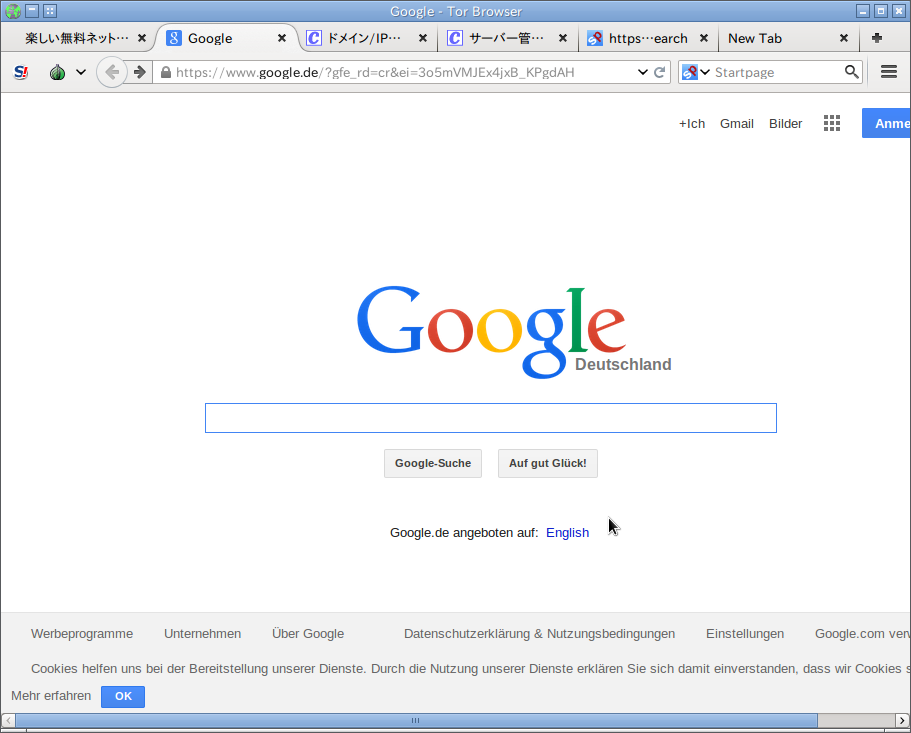Switch Google language to English
Screen dimensions: 911x733
coord(568,533)
